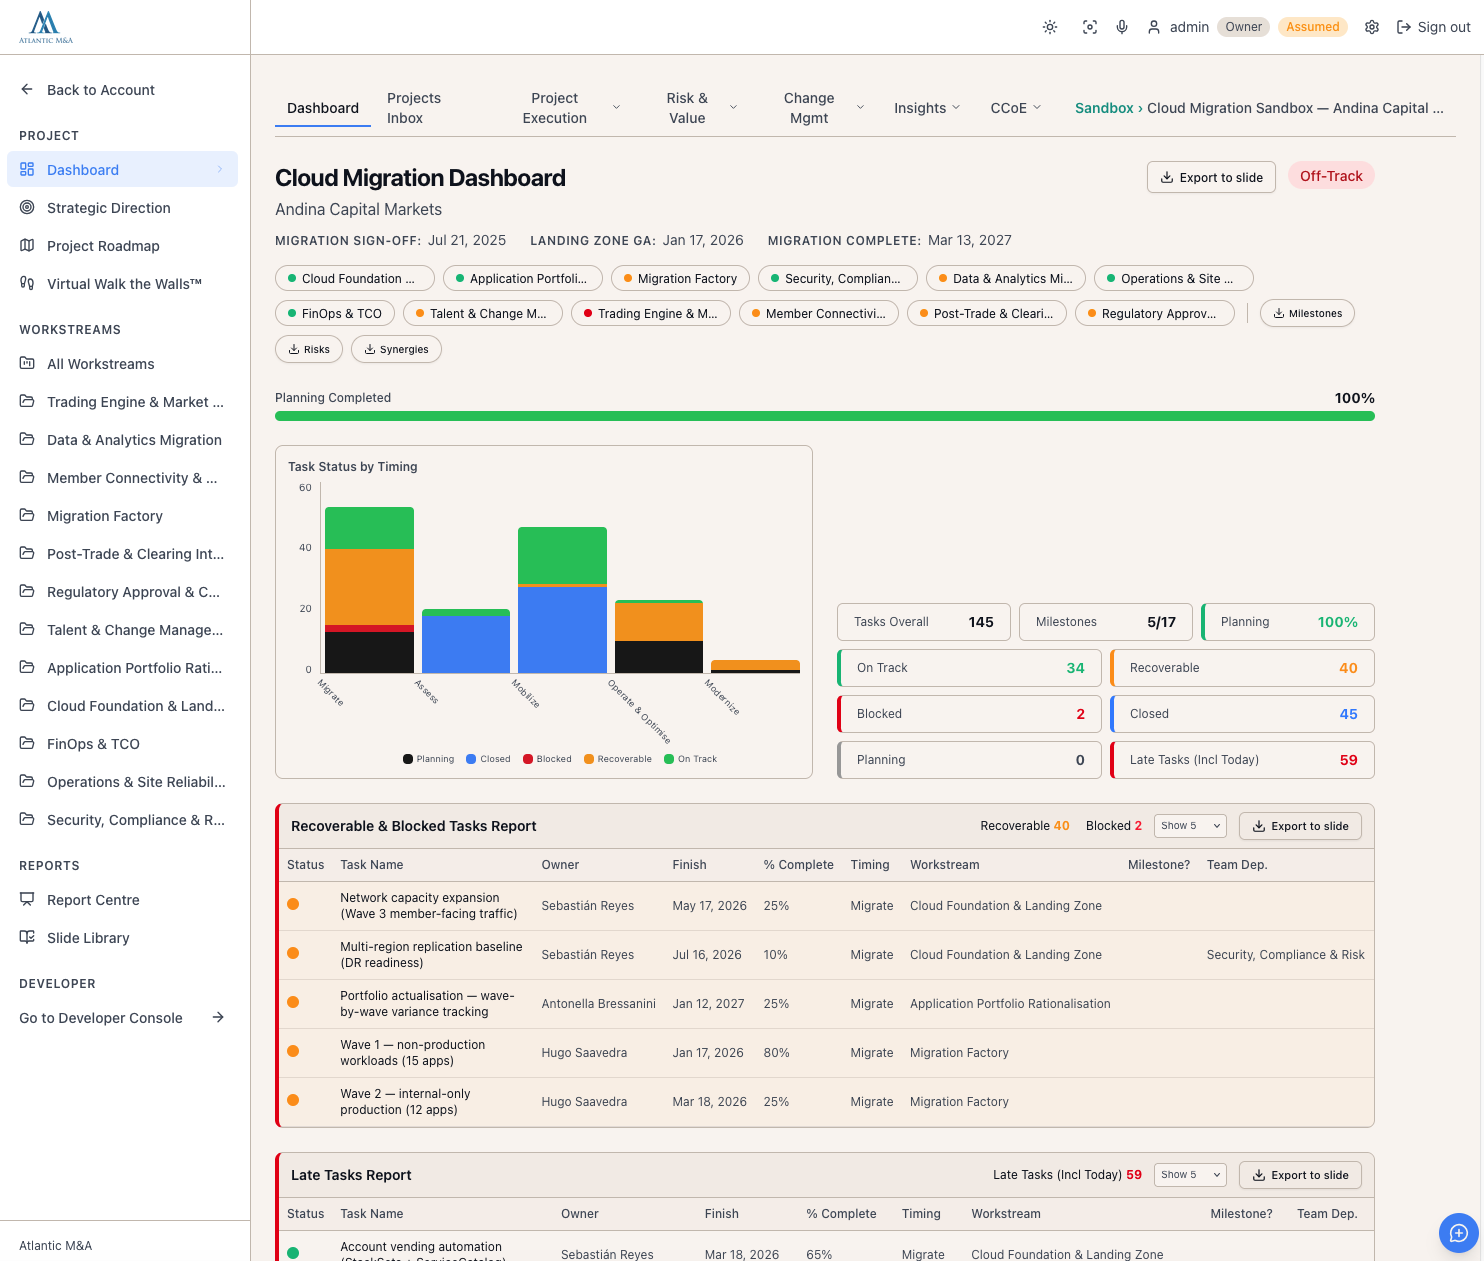Toggle the light/dark theme sun icon
This screenshot has width=1484, height=1261.
(1050, 27)
